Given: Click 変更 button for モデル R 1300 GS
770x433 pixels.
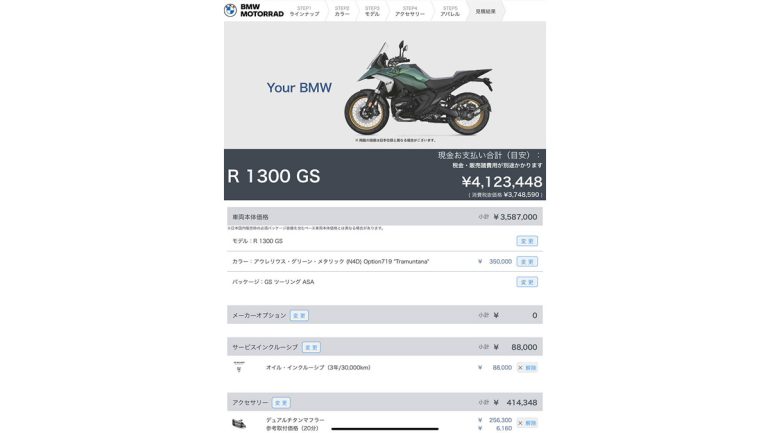Looking at the screenshot, I should 527,241.
